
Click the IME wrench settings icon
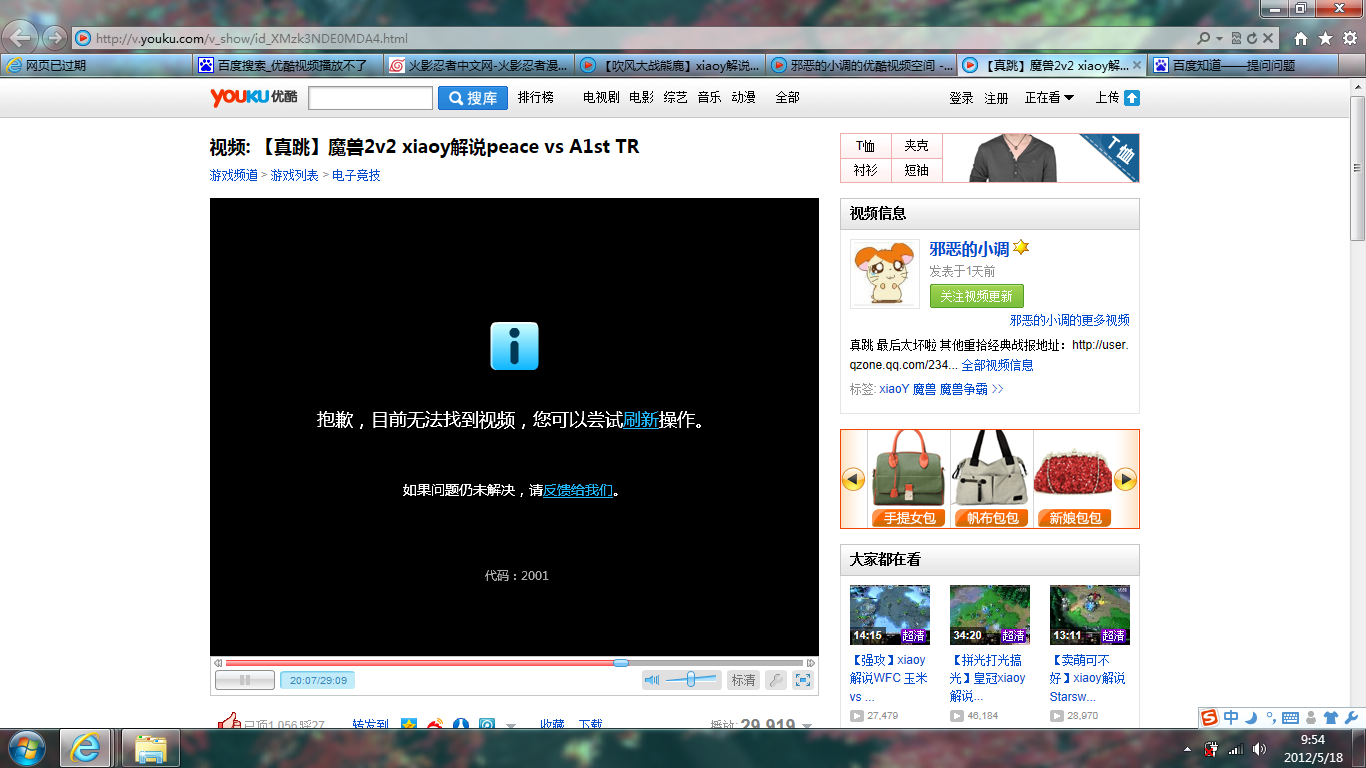point(1351,718)
